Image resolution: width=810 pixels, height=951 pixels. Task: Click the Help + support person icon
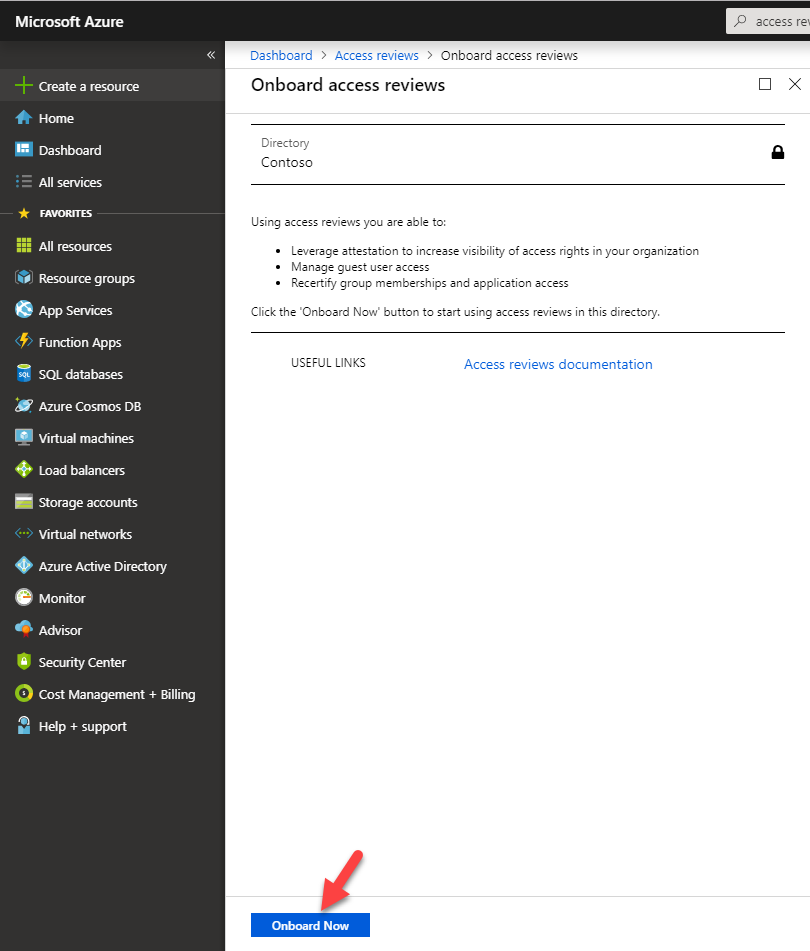pos(24,725)
